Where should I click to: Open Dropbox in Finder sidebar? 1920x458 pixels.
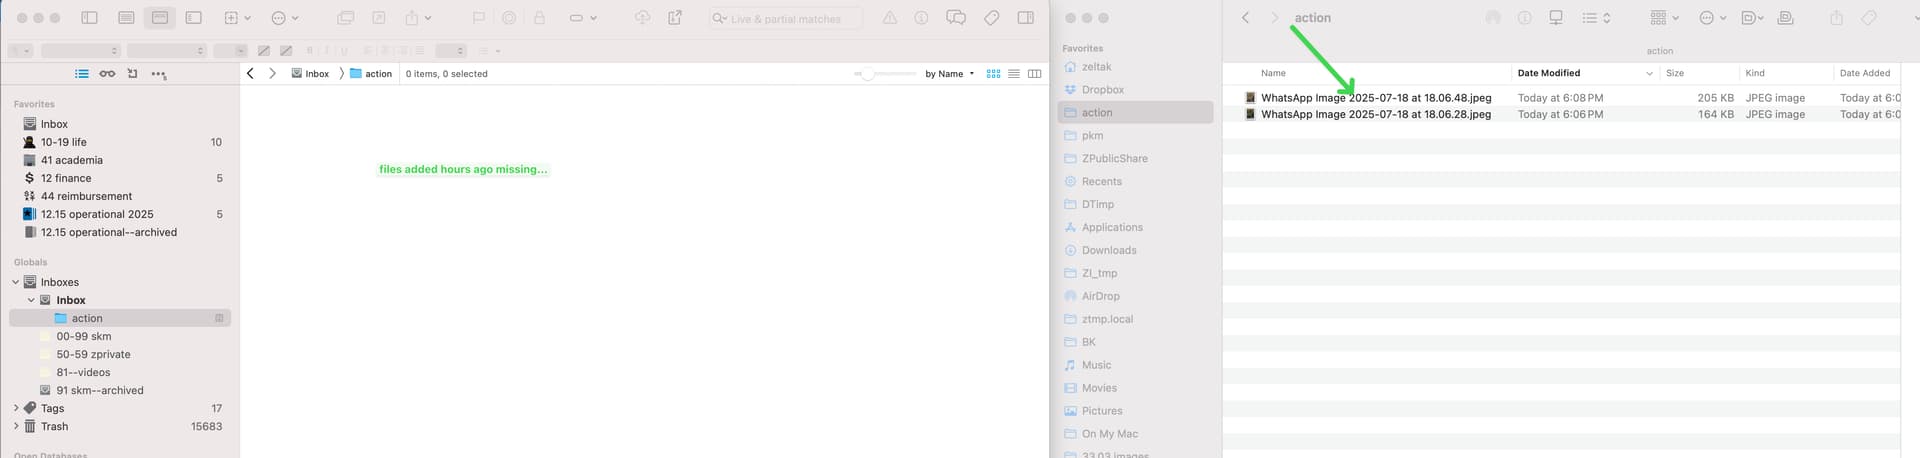click(x=1102, y=90)
